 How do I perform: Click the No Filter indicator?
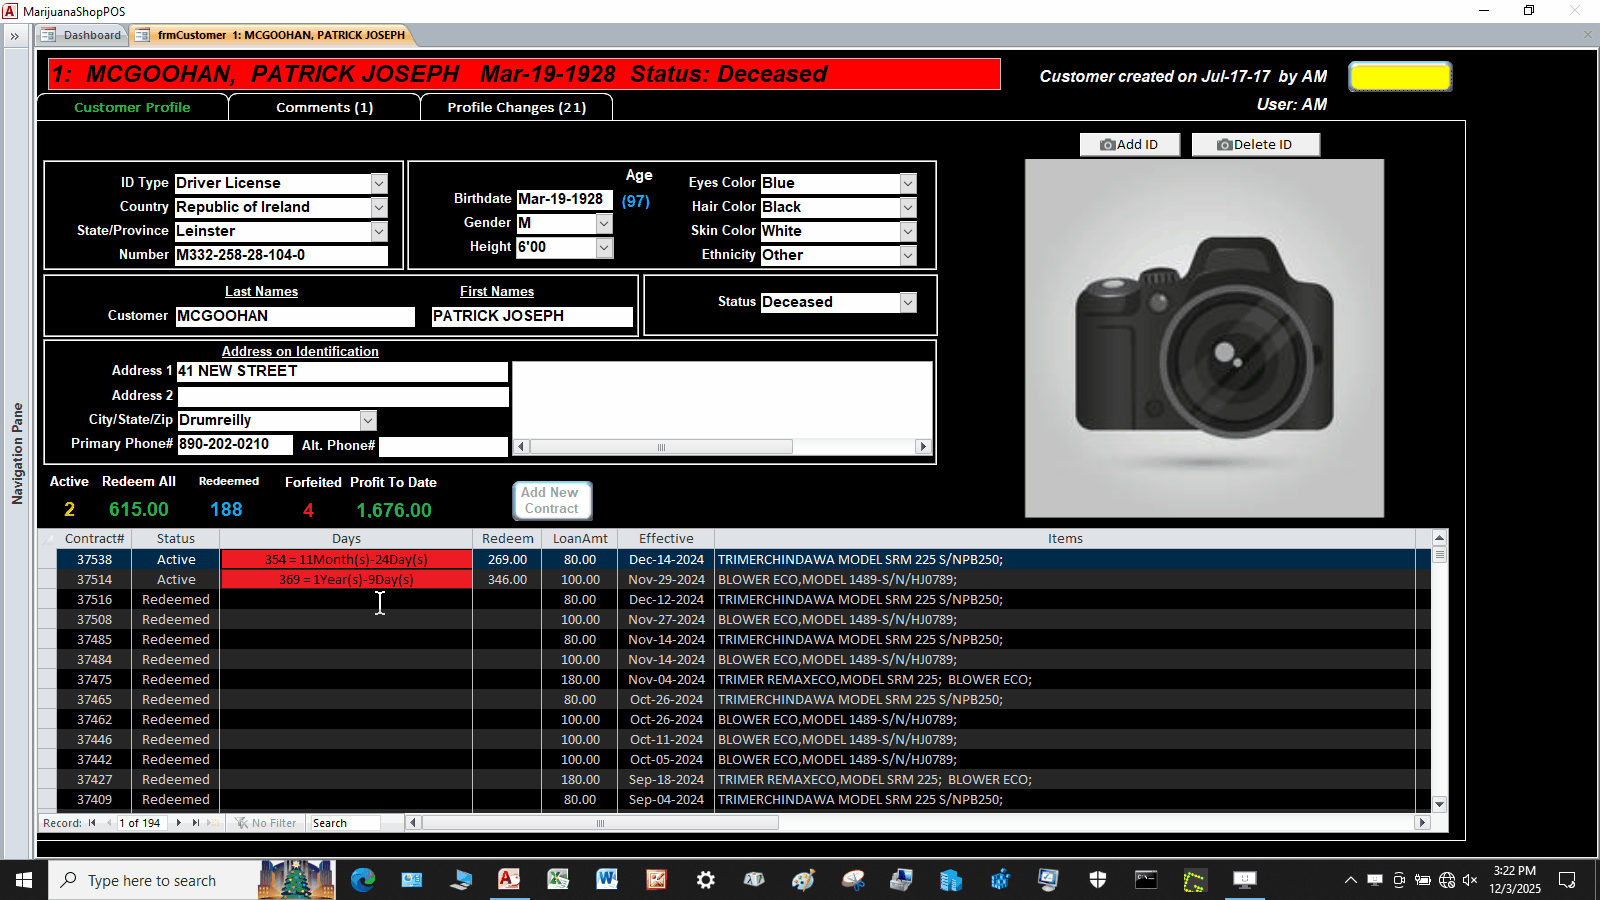point(266,823)
